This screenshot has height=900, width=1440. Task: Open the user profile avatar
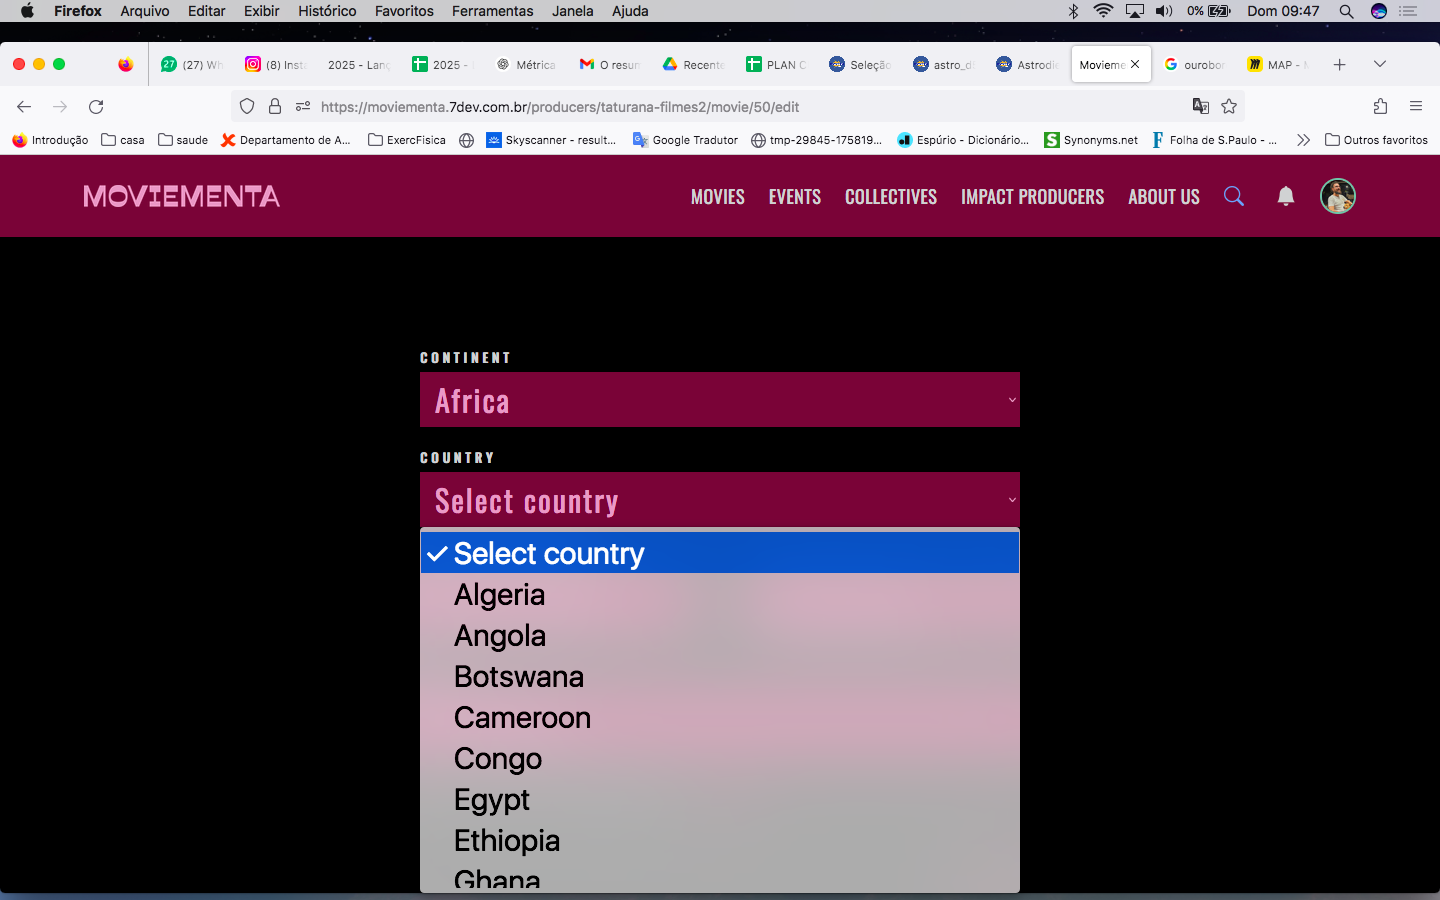click(1337, 196)
